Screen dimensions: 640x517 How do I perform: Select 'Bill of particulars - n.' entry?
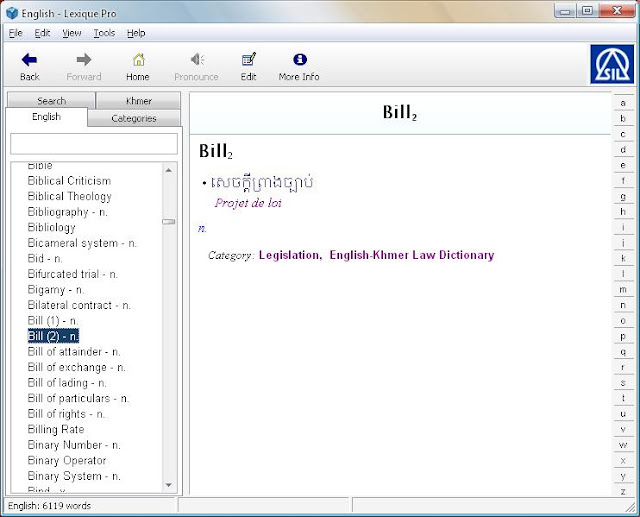pyautogui.click(x=78, y=398)
